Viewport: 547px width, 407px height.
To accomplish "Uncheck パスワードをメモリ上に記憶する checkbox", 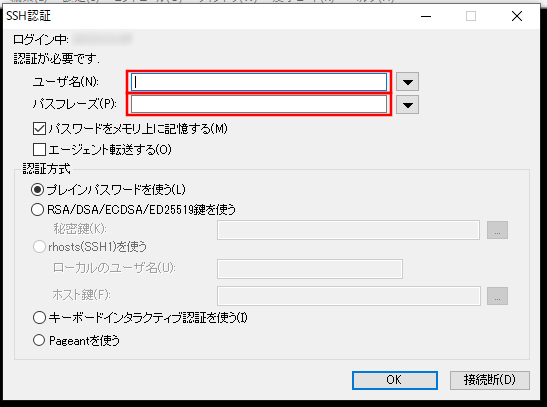I will [39, 129].
